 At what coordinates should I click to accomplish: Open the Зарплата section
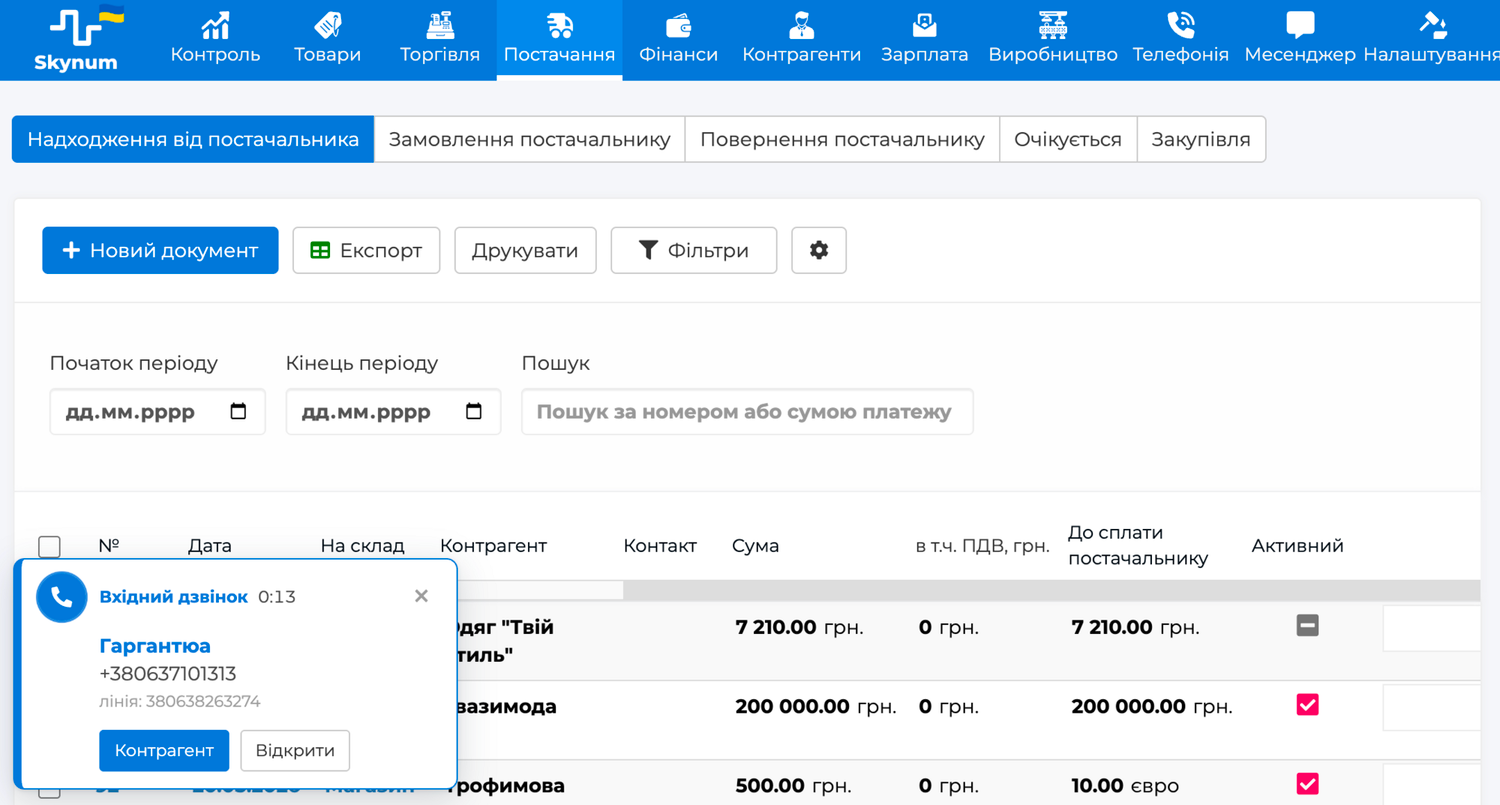point(924,40)
